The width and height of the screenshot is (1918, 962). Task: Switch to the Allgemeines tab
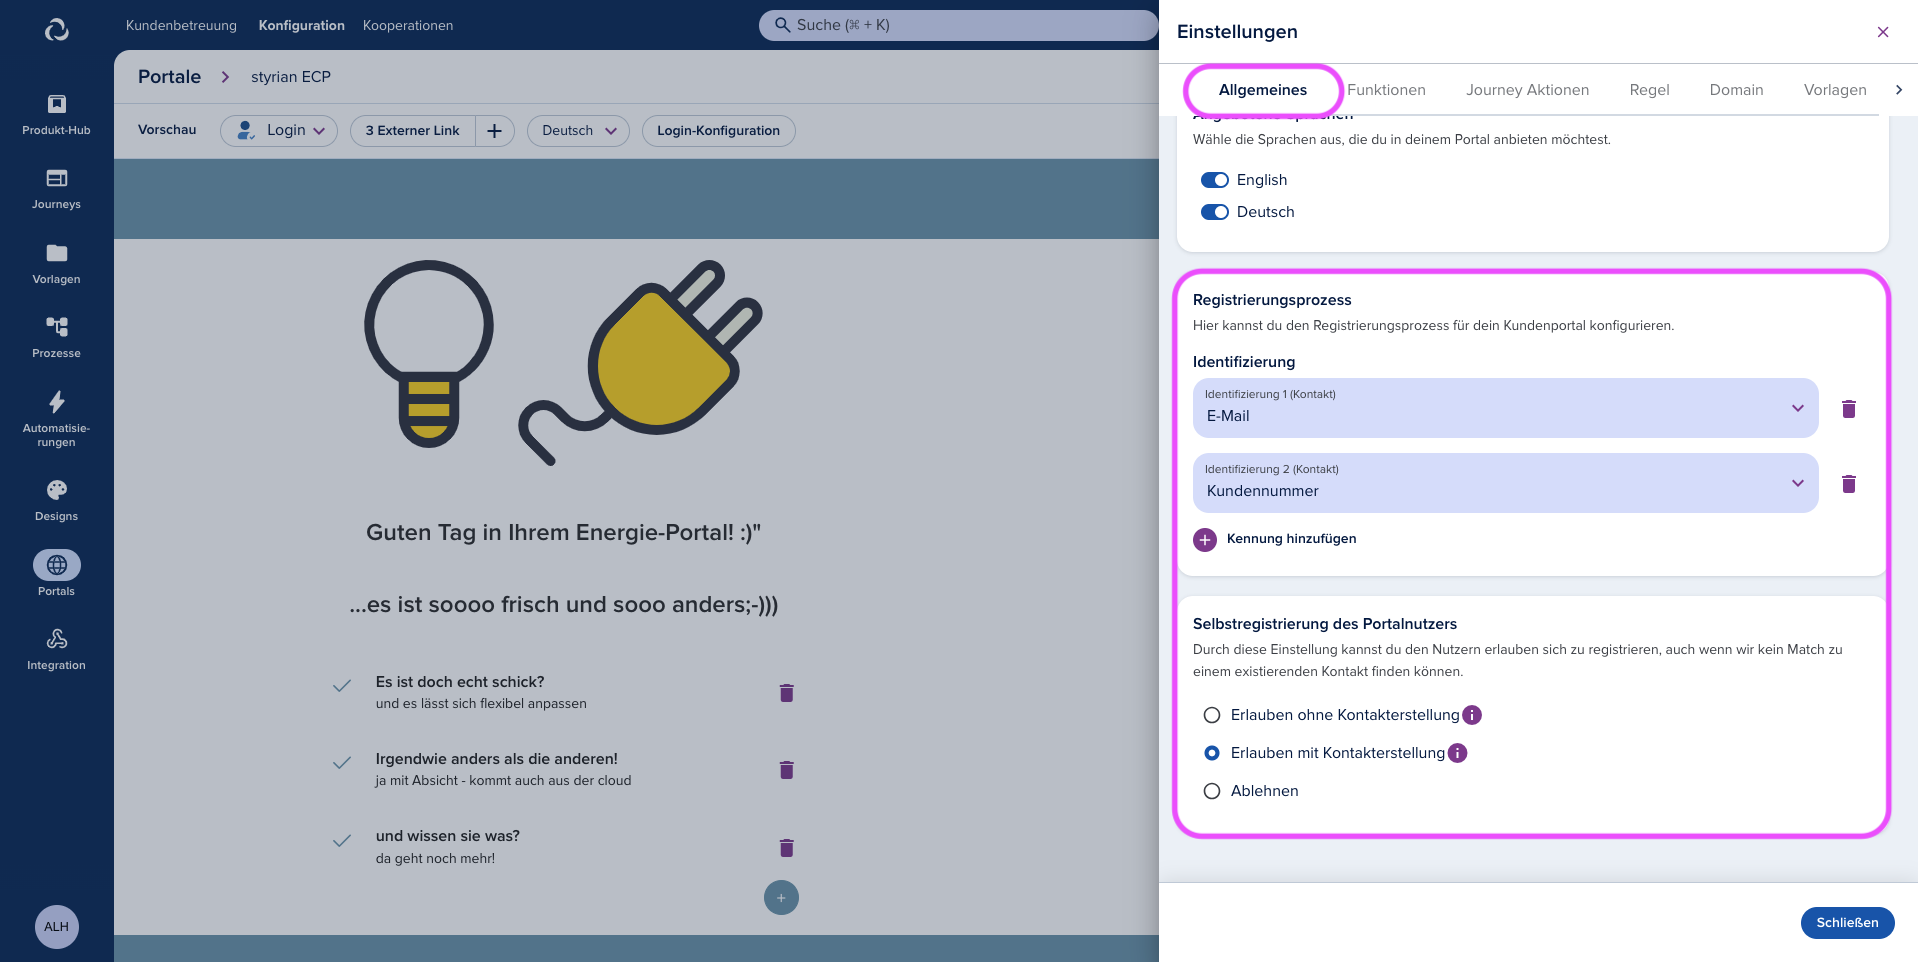coord(1262,90)
